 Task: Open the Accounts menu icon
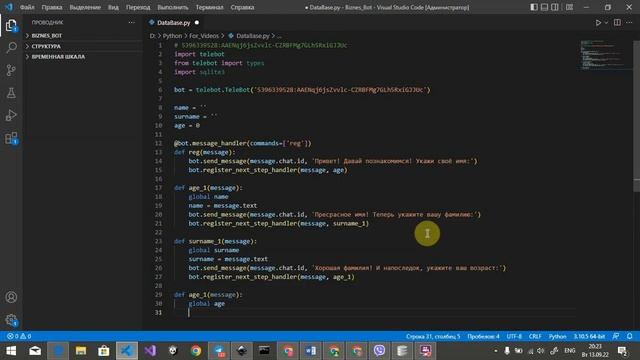tap(11, 297)
